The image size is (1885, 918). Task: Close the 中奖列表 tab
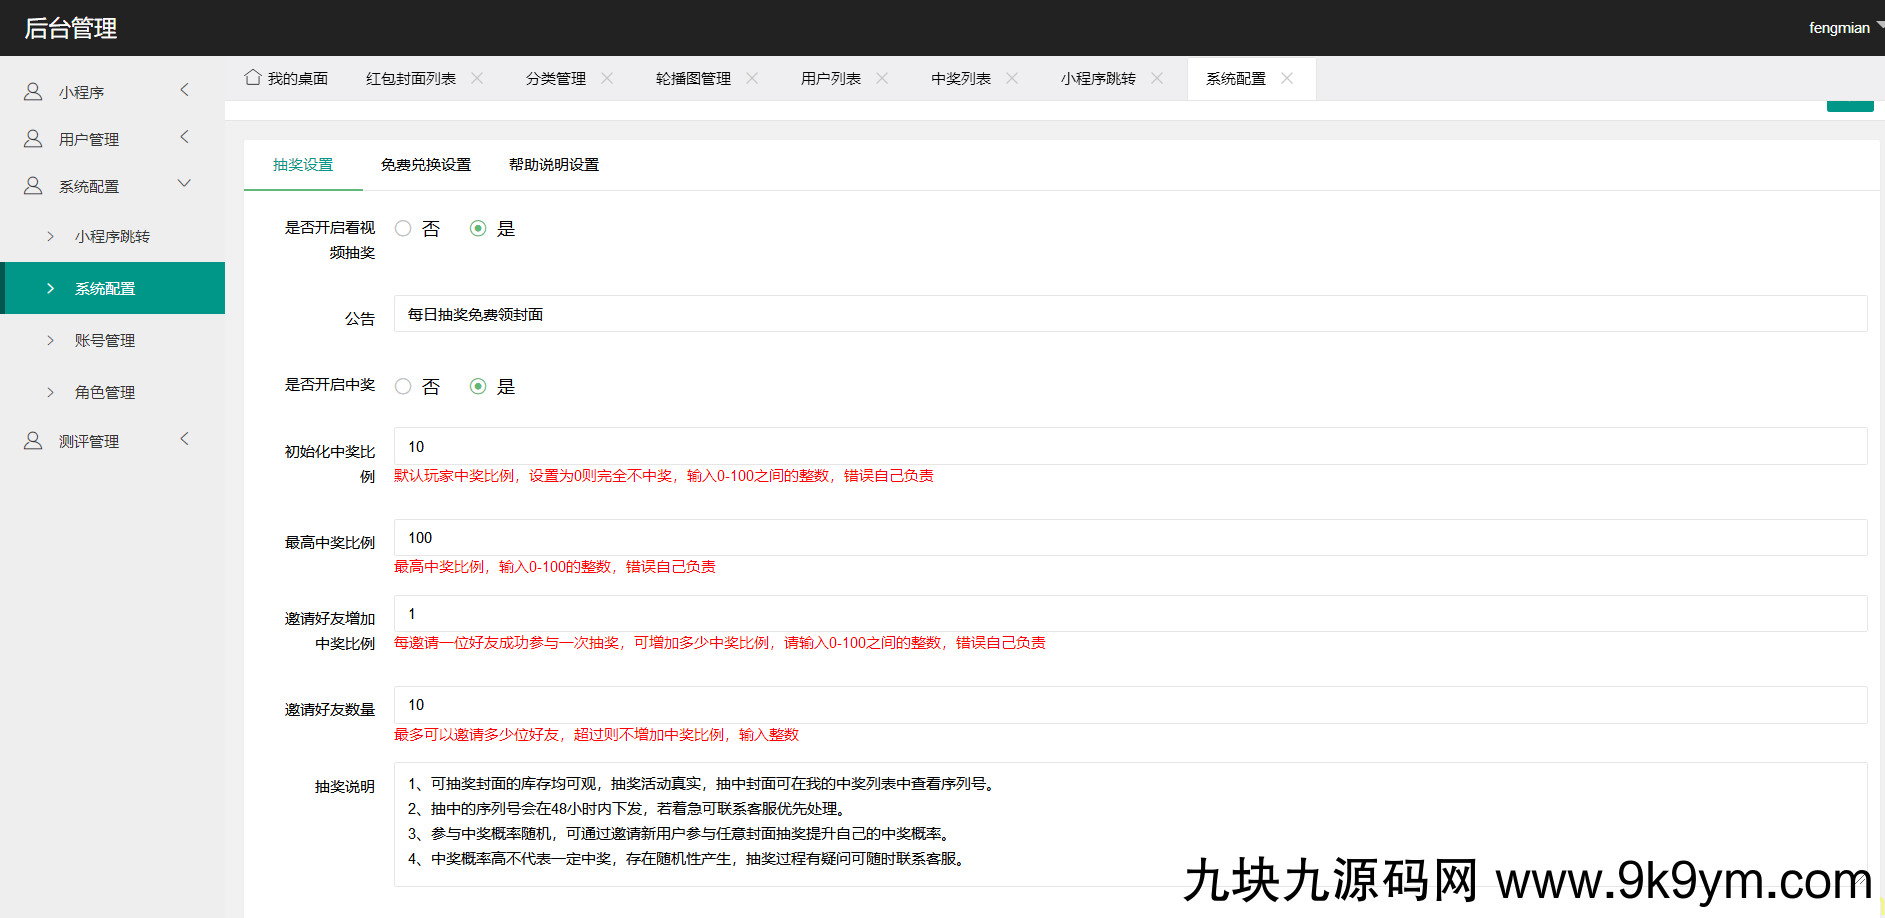[1012, 78]
